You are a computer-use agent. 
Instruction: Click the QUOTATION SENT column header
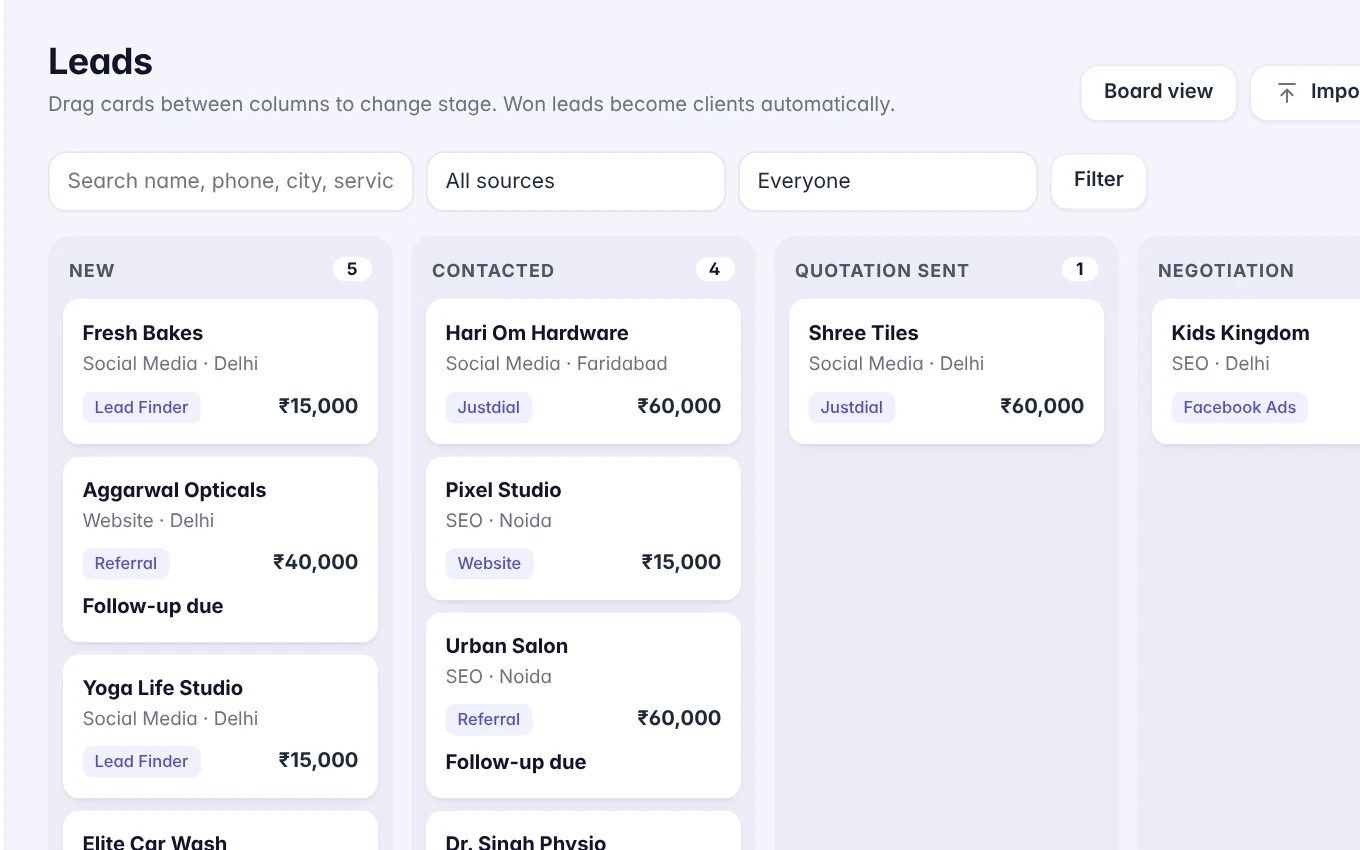point(882,271)
